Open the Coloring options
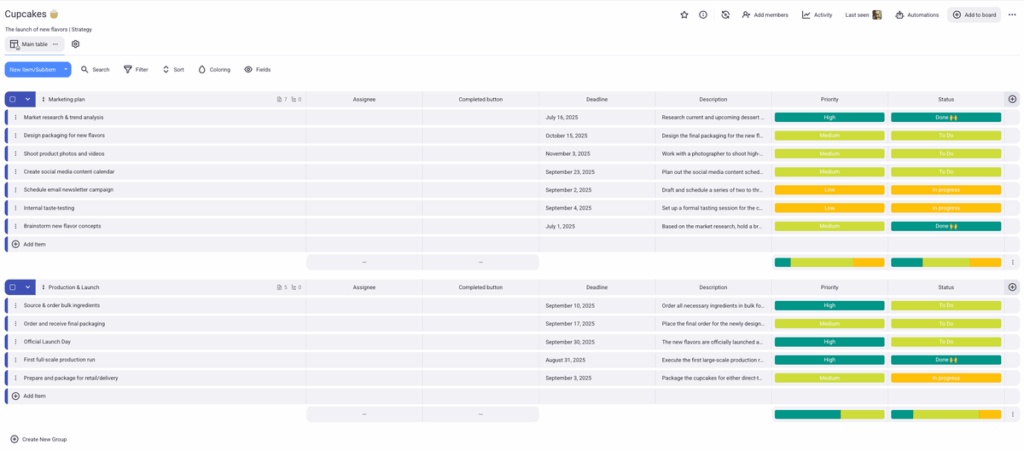Image resolution: width=1024 pixels, height=451 pixels. pyautogui.click(x=214, y=69)
